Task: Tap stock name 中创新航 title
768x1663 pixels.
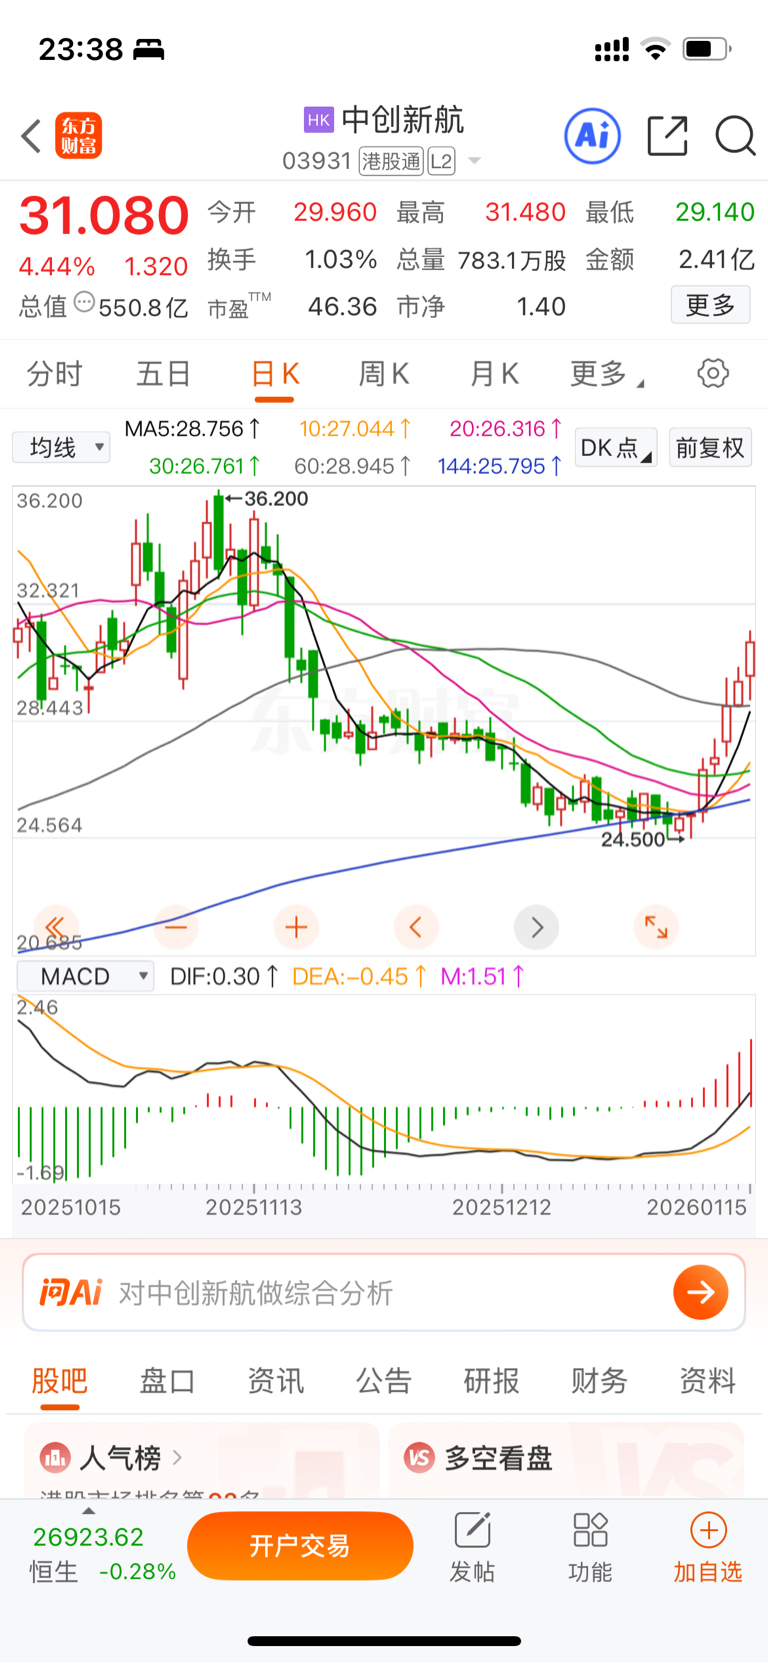Action: point(403,120)
